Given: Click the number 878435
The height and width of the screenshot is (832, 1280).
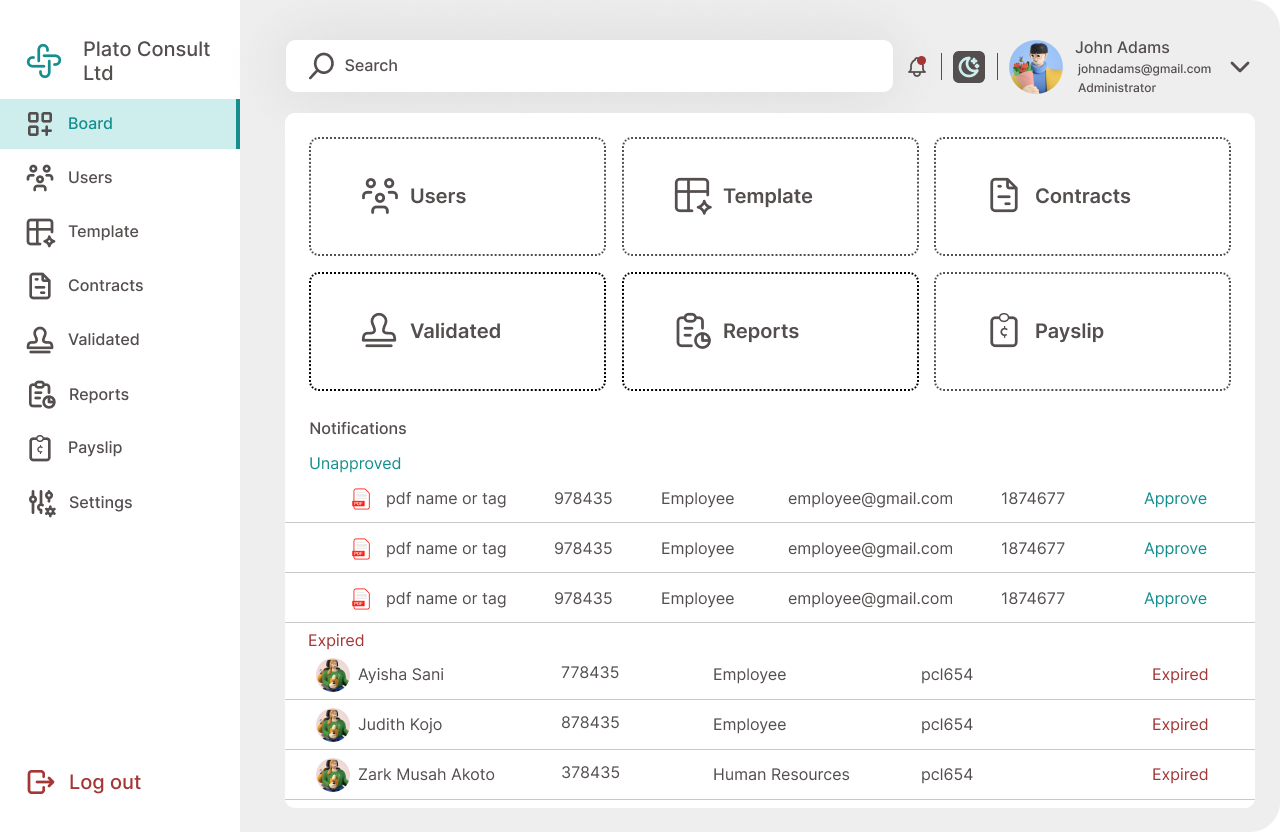Looking at the screenshot, I should pyautogui.click(x=590, y=723).
